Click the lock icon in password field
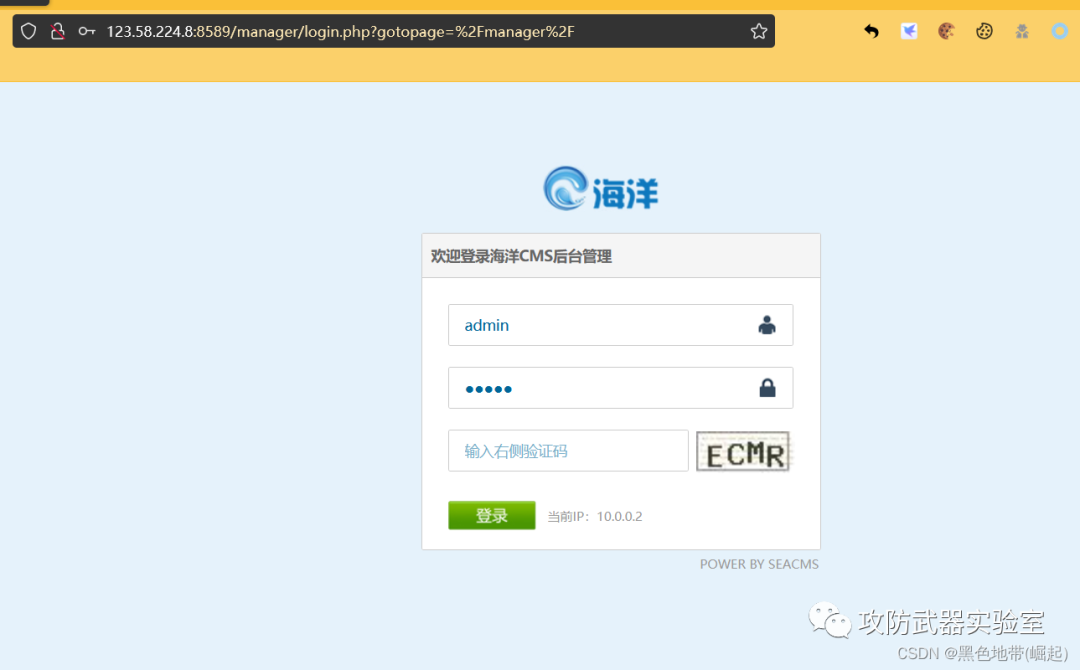The width and height of the screenshot is (1080, 670). pos(767,388)
